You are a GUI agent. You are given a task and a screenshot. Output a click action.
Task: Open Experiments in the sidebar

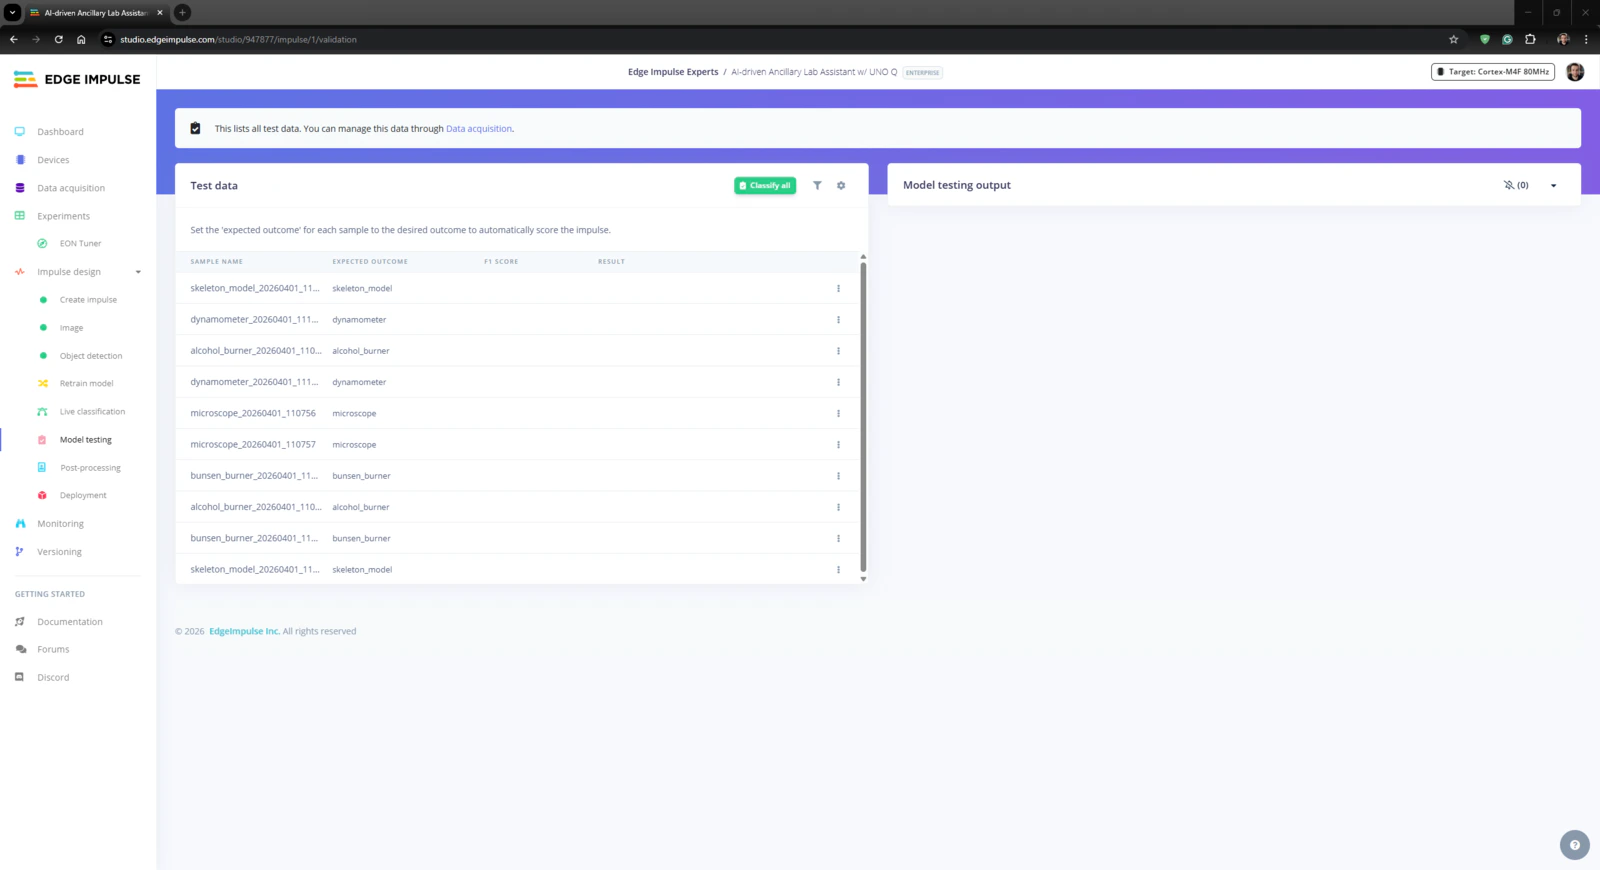pyautogui.click(x=63, y=216)
